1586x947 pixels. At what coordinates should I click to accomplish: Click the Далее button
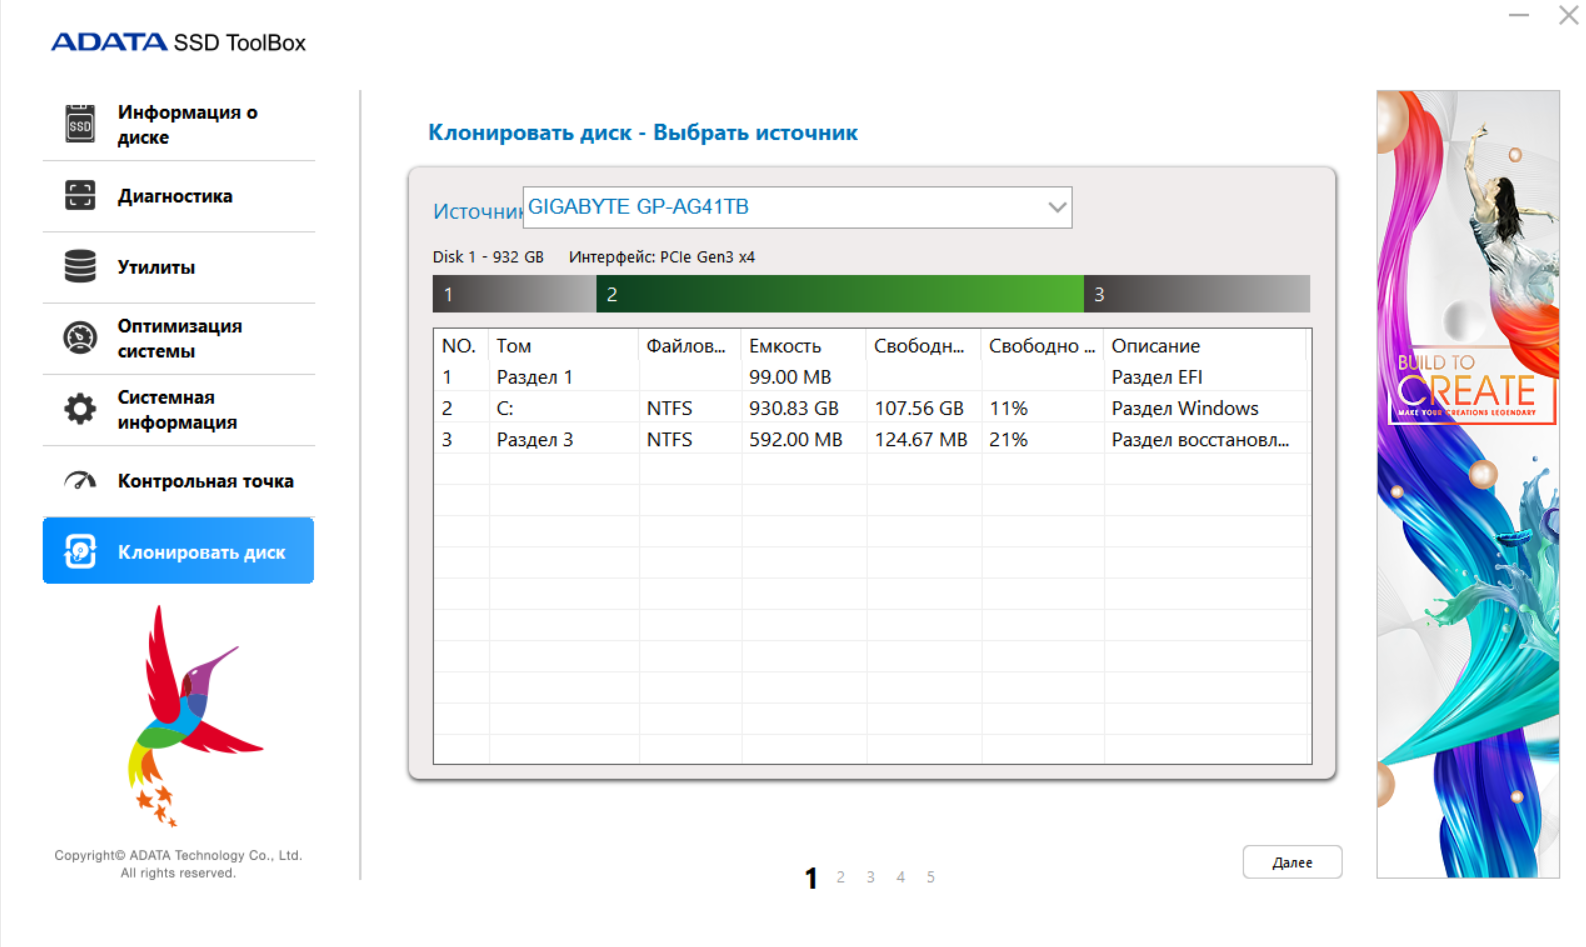[1292, 862]
